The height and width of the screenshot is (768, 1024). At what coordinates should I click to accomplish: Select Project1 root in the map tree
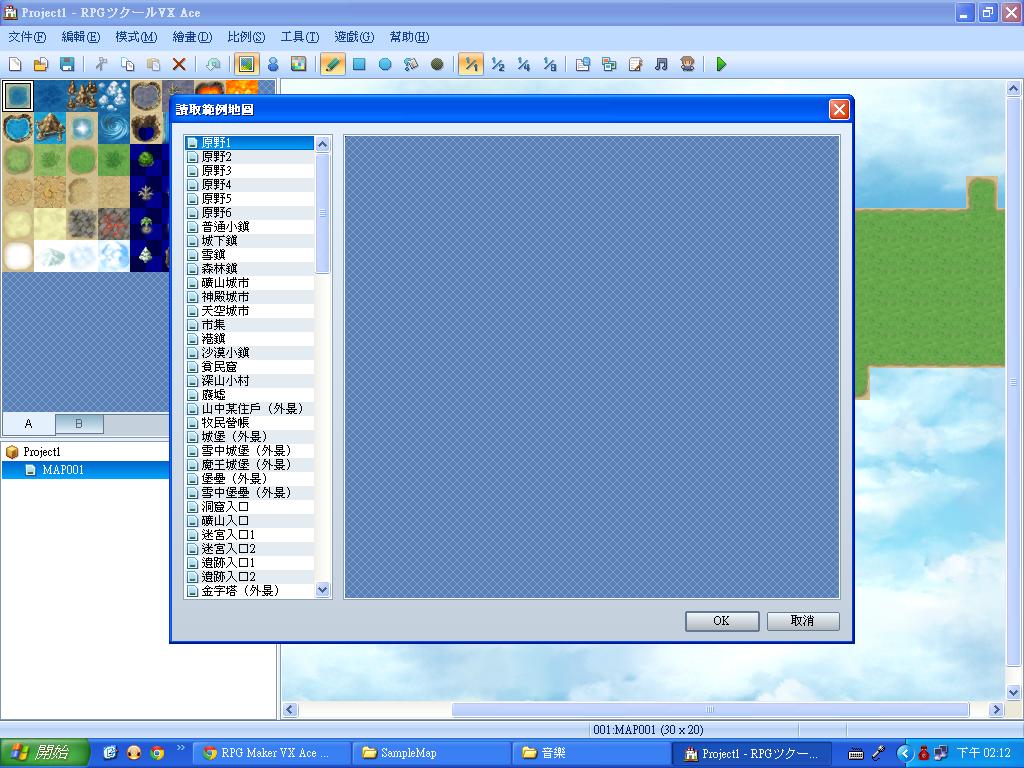point(42,451)
